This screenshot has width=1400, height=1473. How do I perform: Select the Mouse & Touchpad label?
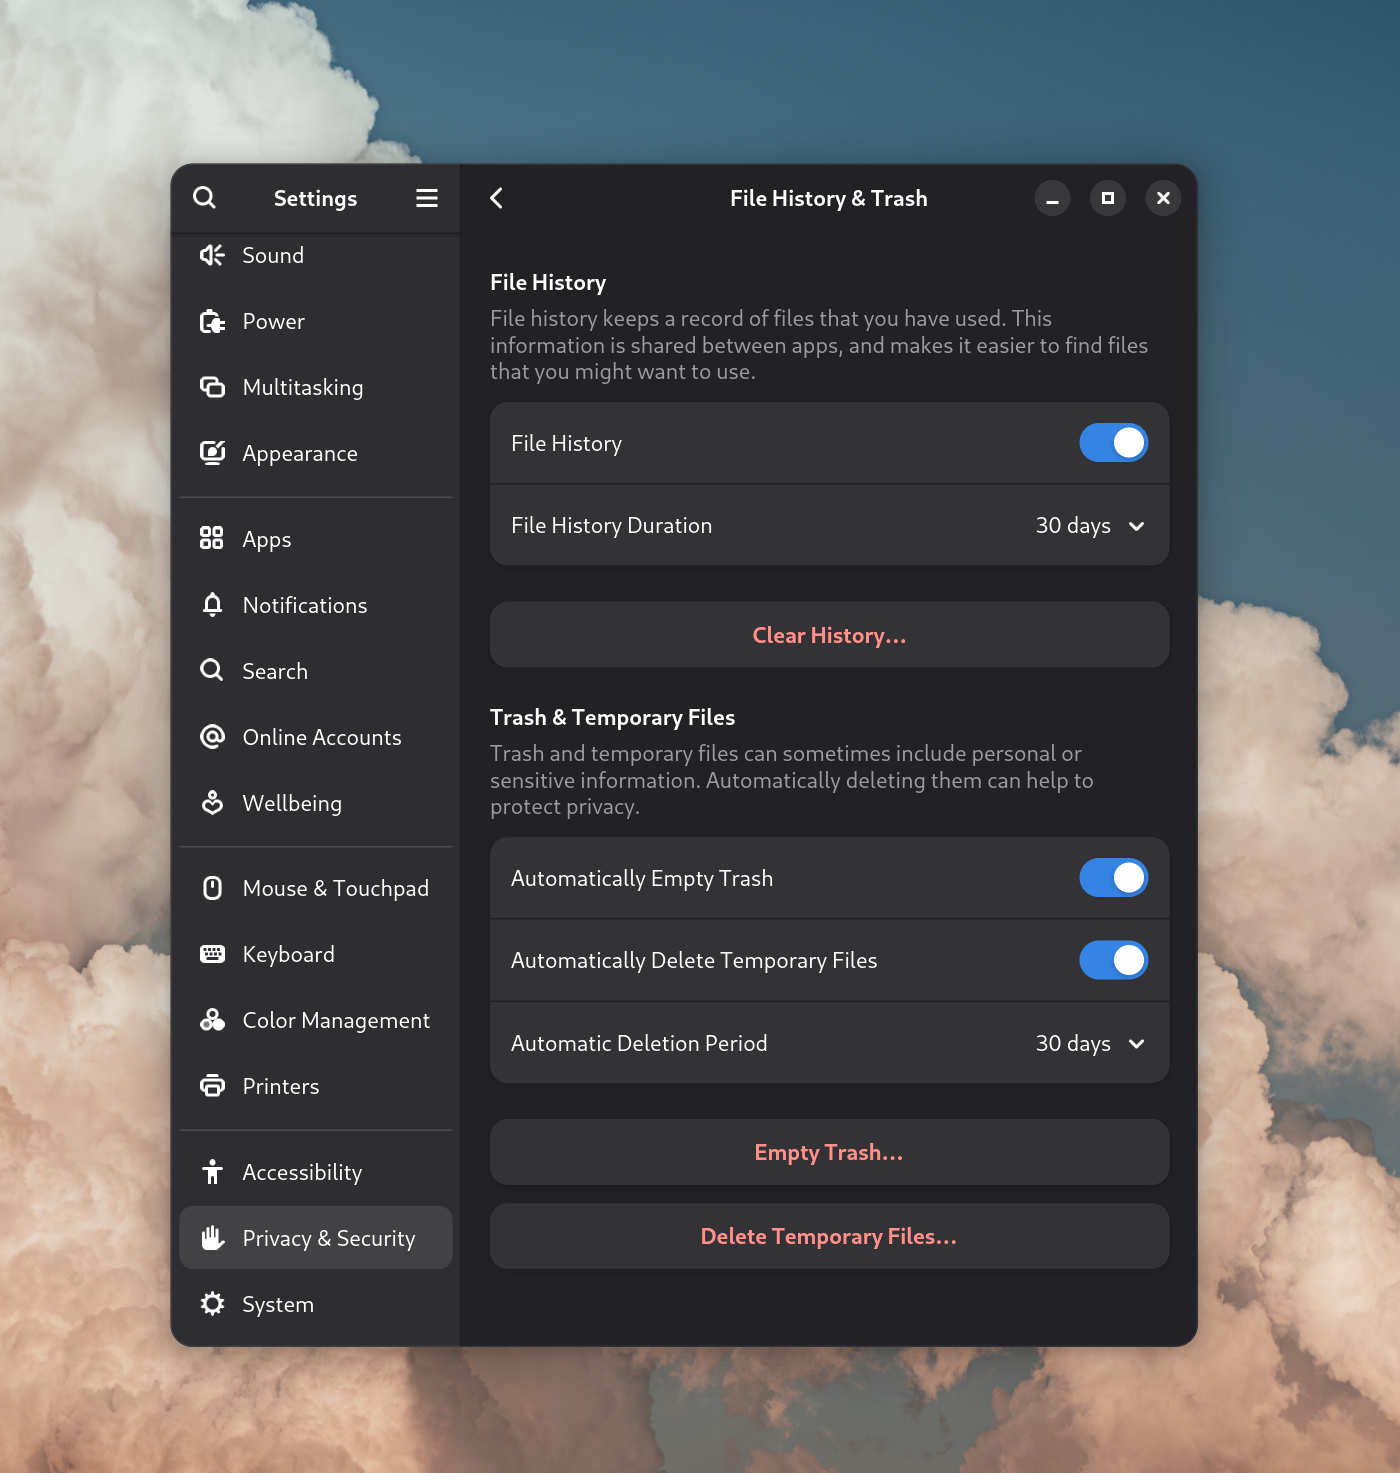coord(335,888)
